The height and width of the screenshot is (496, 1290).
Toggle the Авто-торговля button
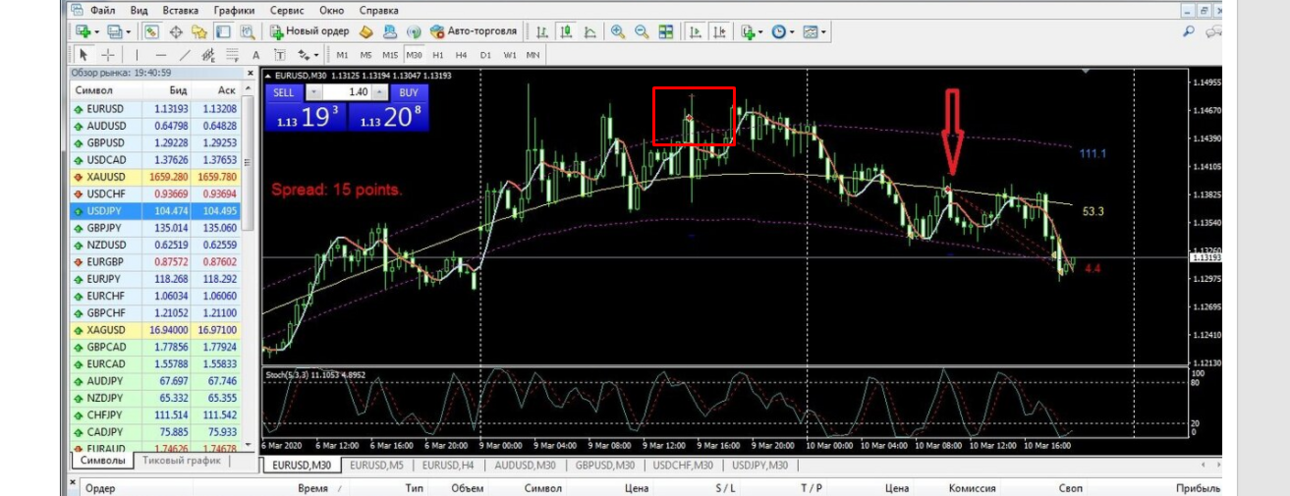(472, 32)
